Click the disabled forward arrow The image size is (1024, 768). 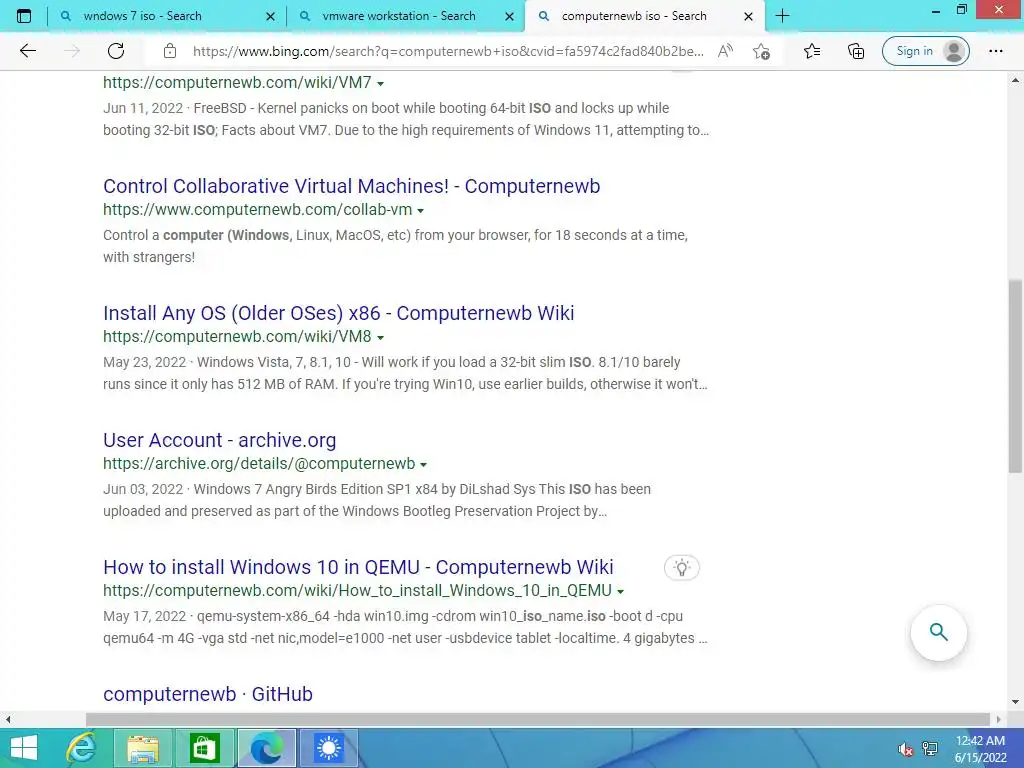click(72, 51)
